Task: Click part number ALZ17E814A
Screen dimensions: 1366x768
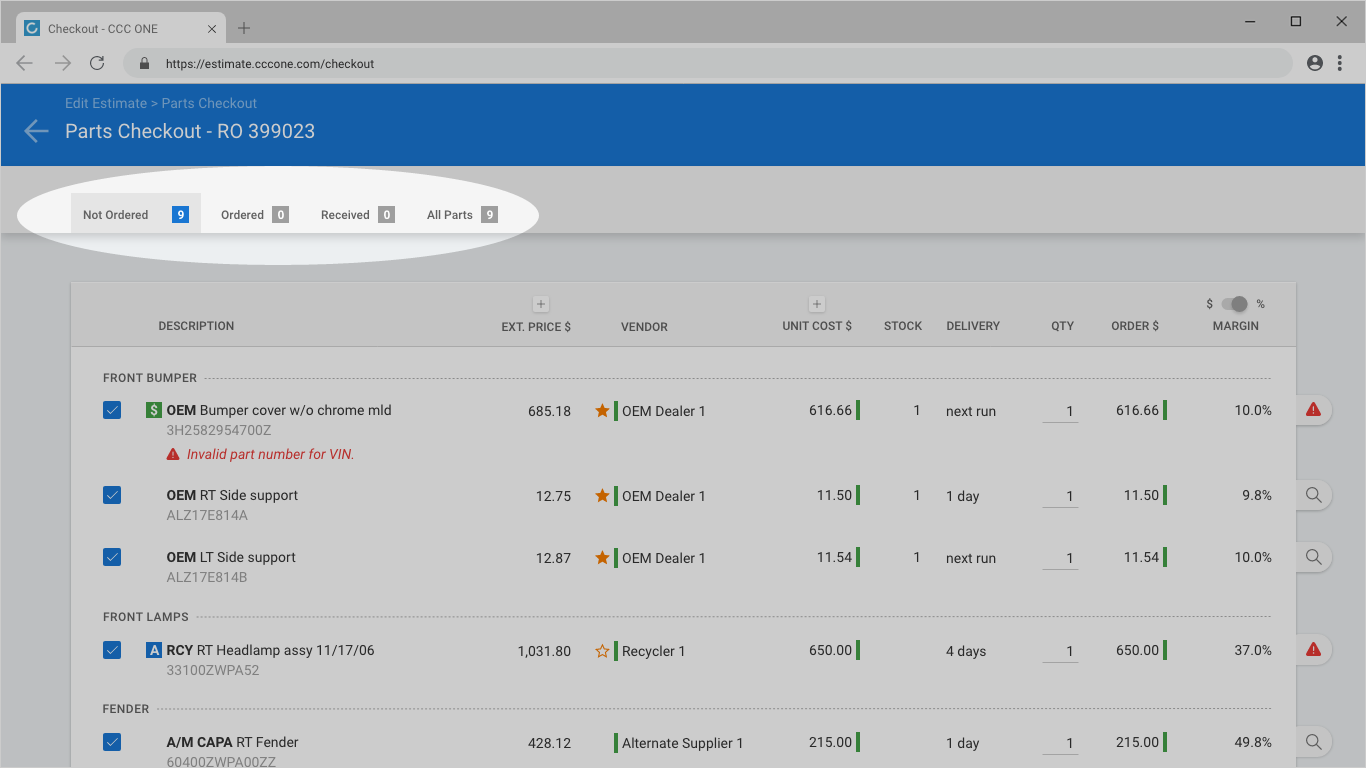Action: click(x=207, y=516)
